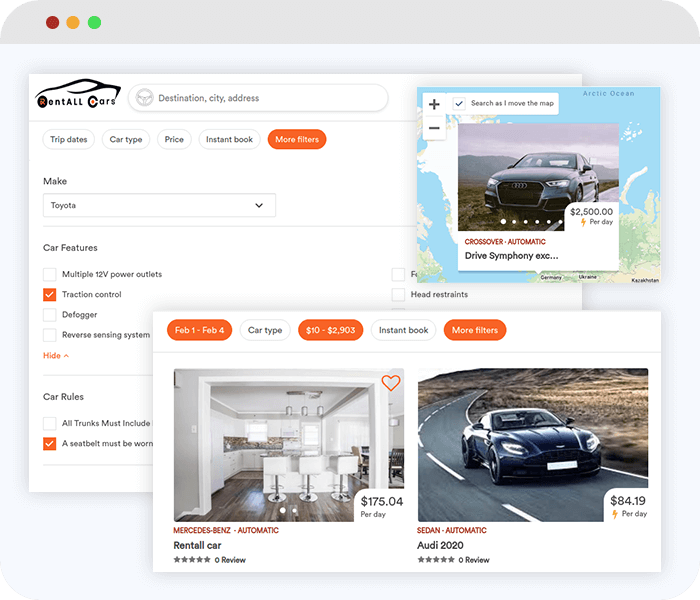Uncheck A seatbelt must be worn rule
Screen dimensions: 700x600
click(50, 444)
